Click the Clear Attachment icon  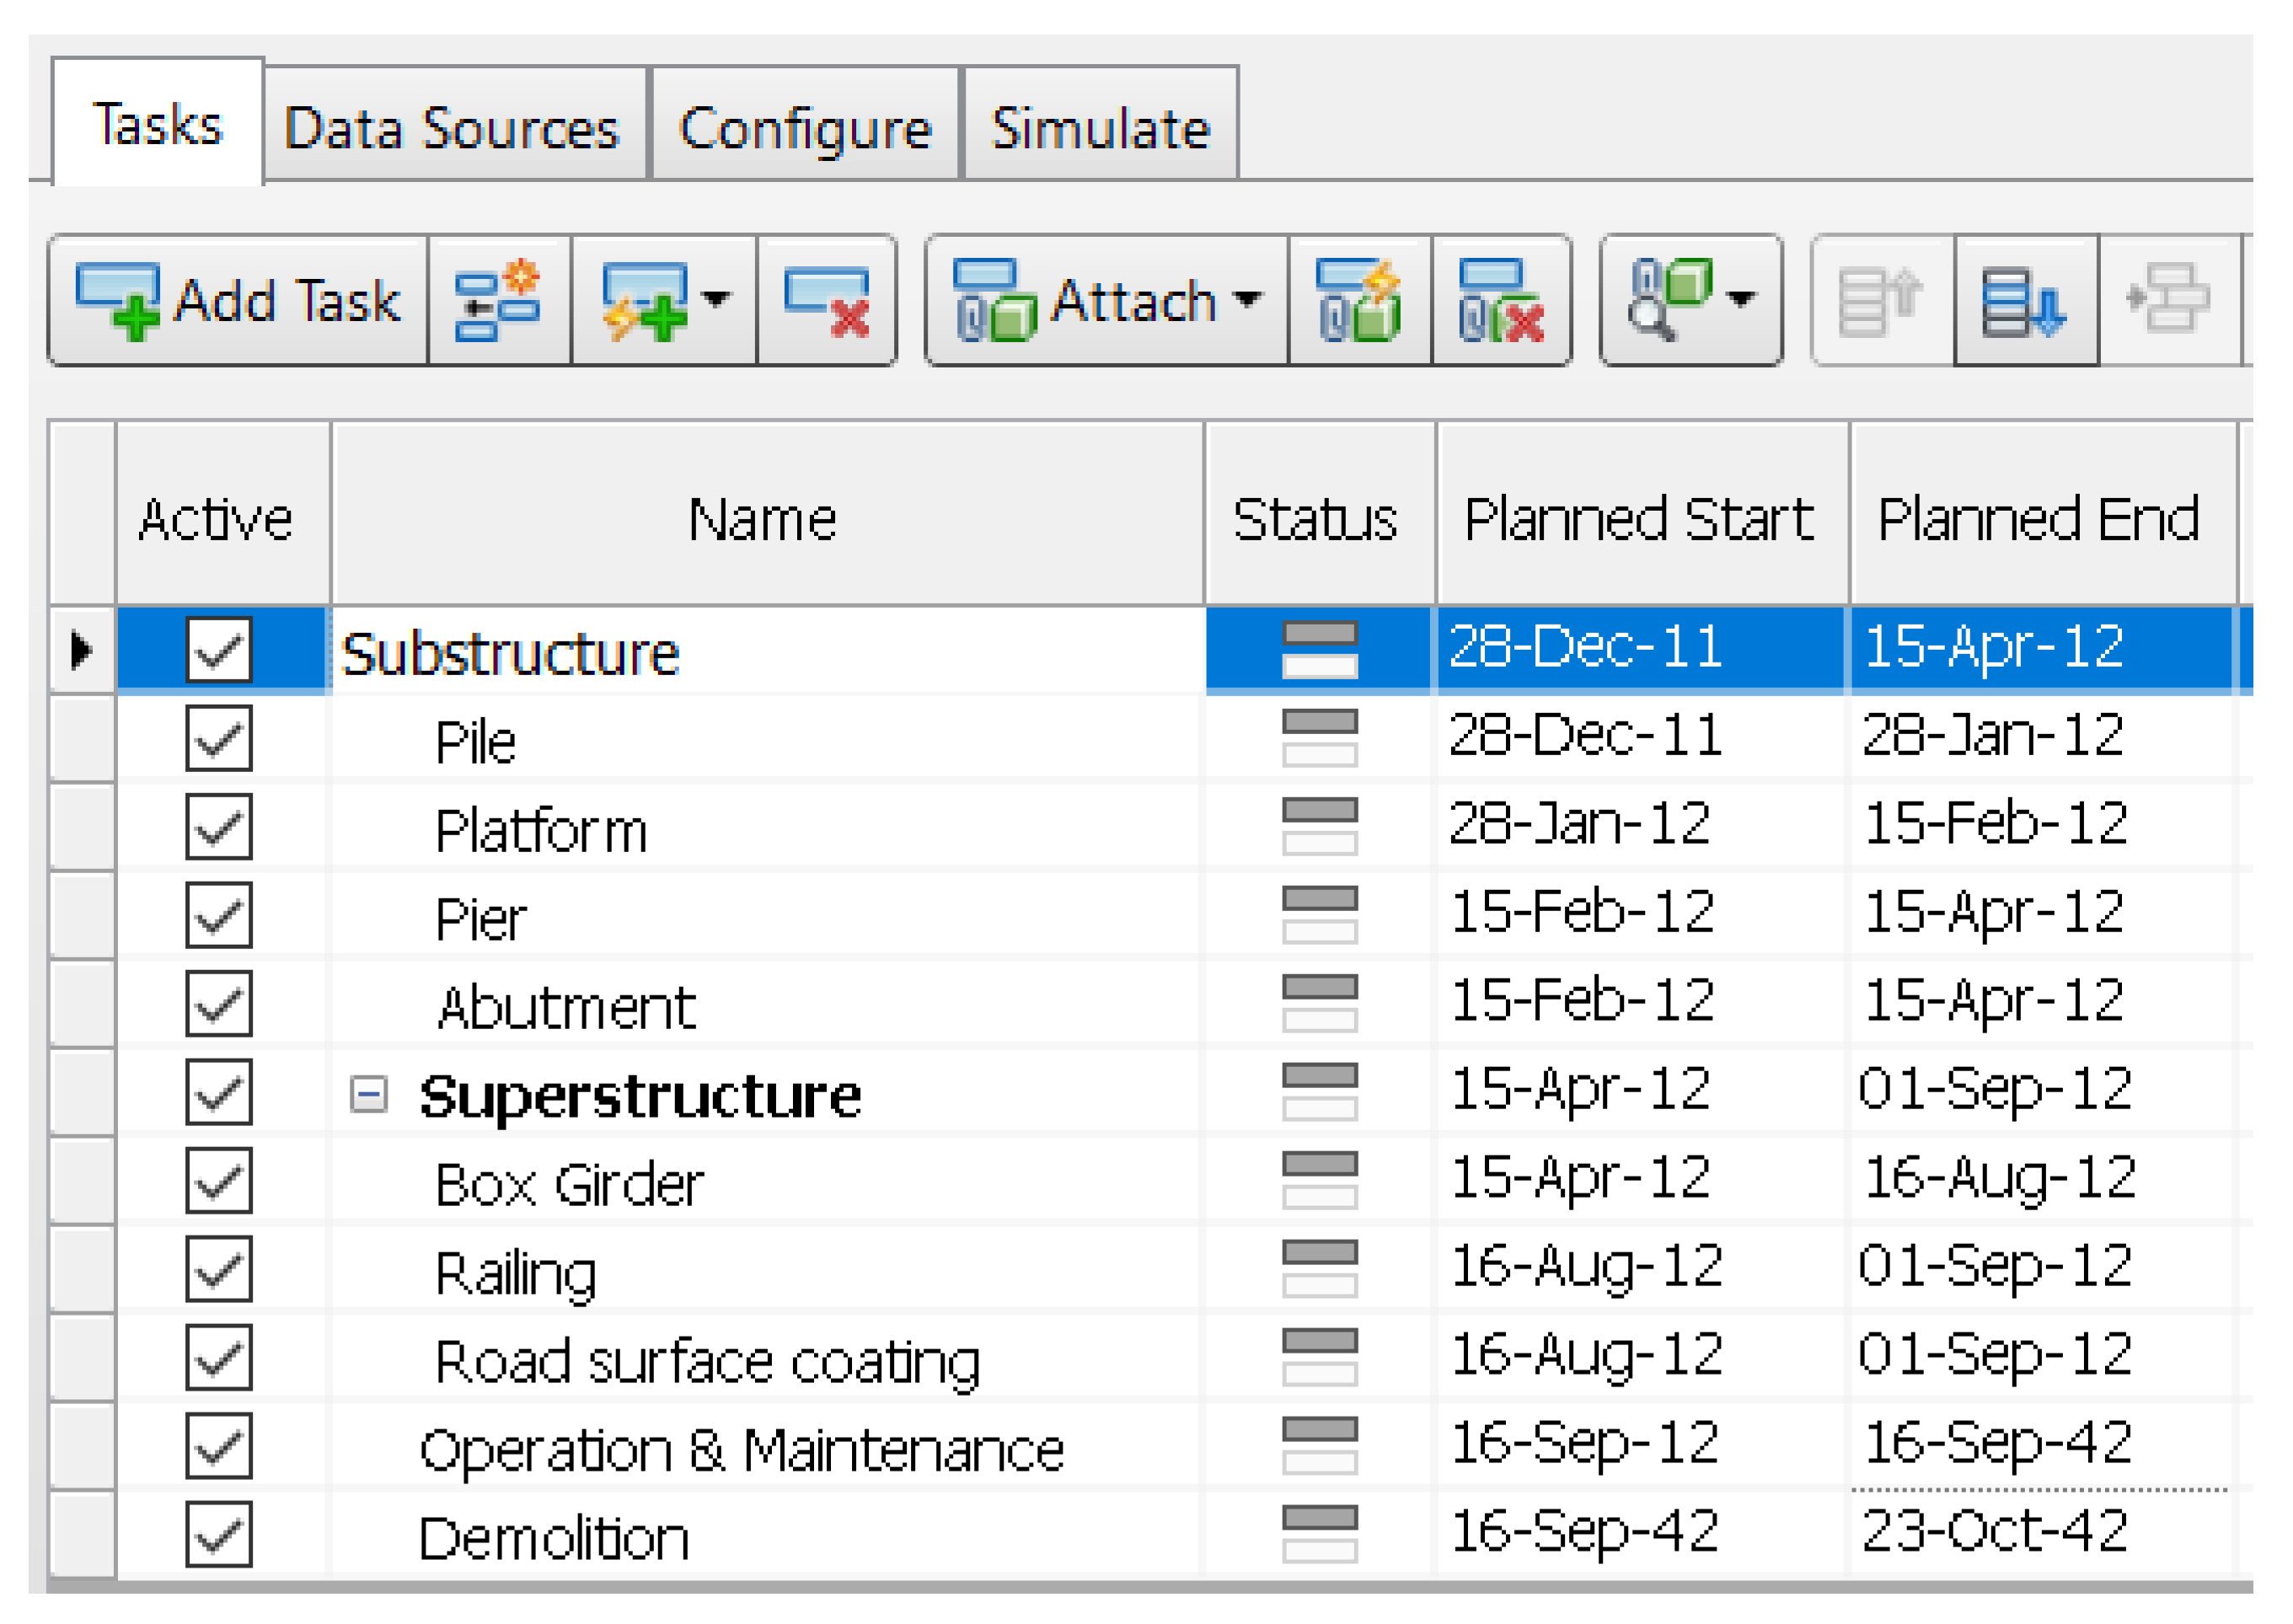1500,301
